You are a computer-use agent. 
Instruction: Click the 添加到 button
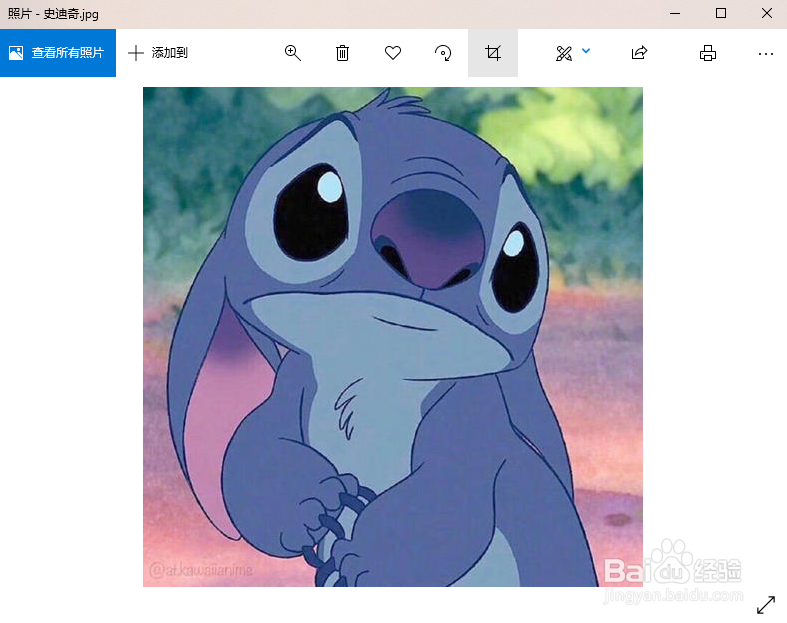tap(158, 53)
